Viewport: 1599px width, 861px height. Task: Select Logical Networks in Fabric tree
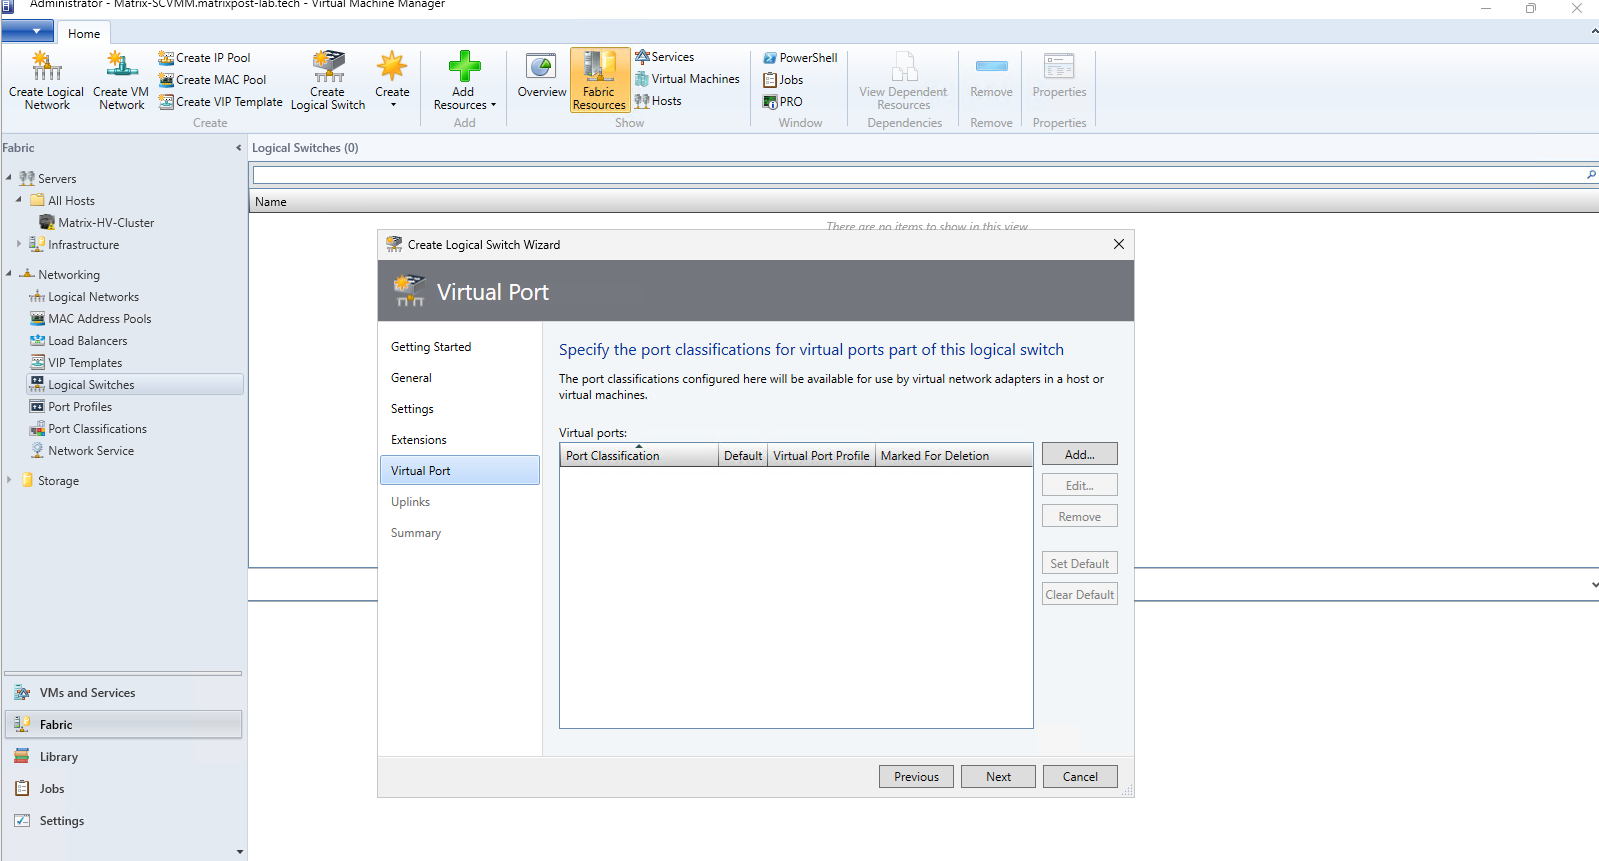pyautogui.click(x=84, y=297)
